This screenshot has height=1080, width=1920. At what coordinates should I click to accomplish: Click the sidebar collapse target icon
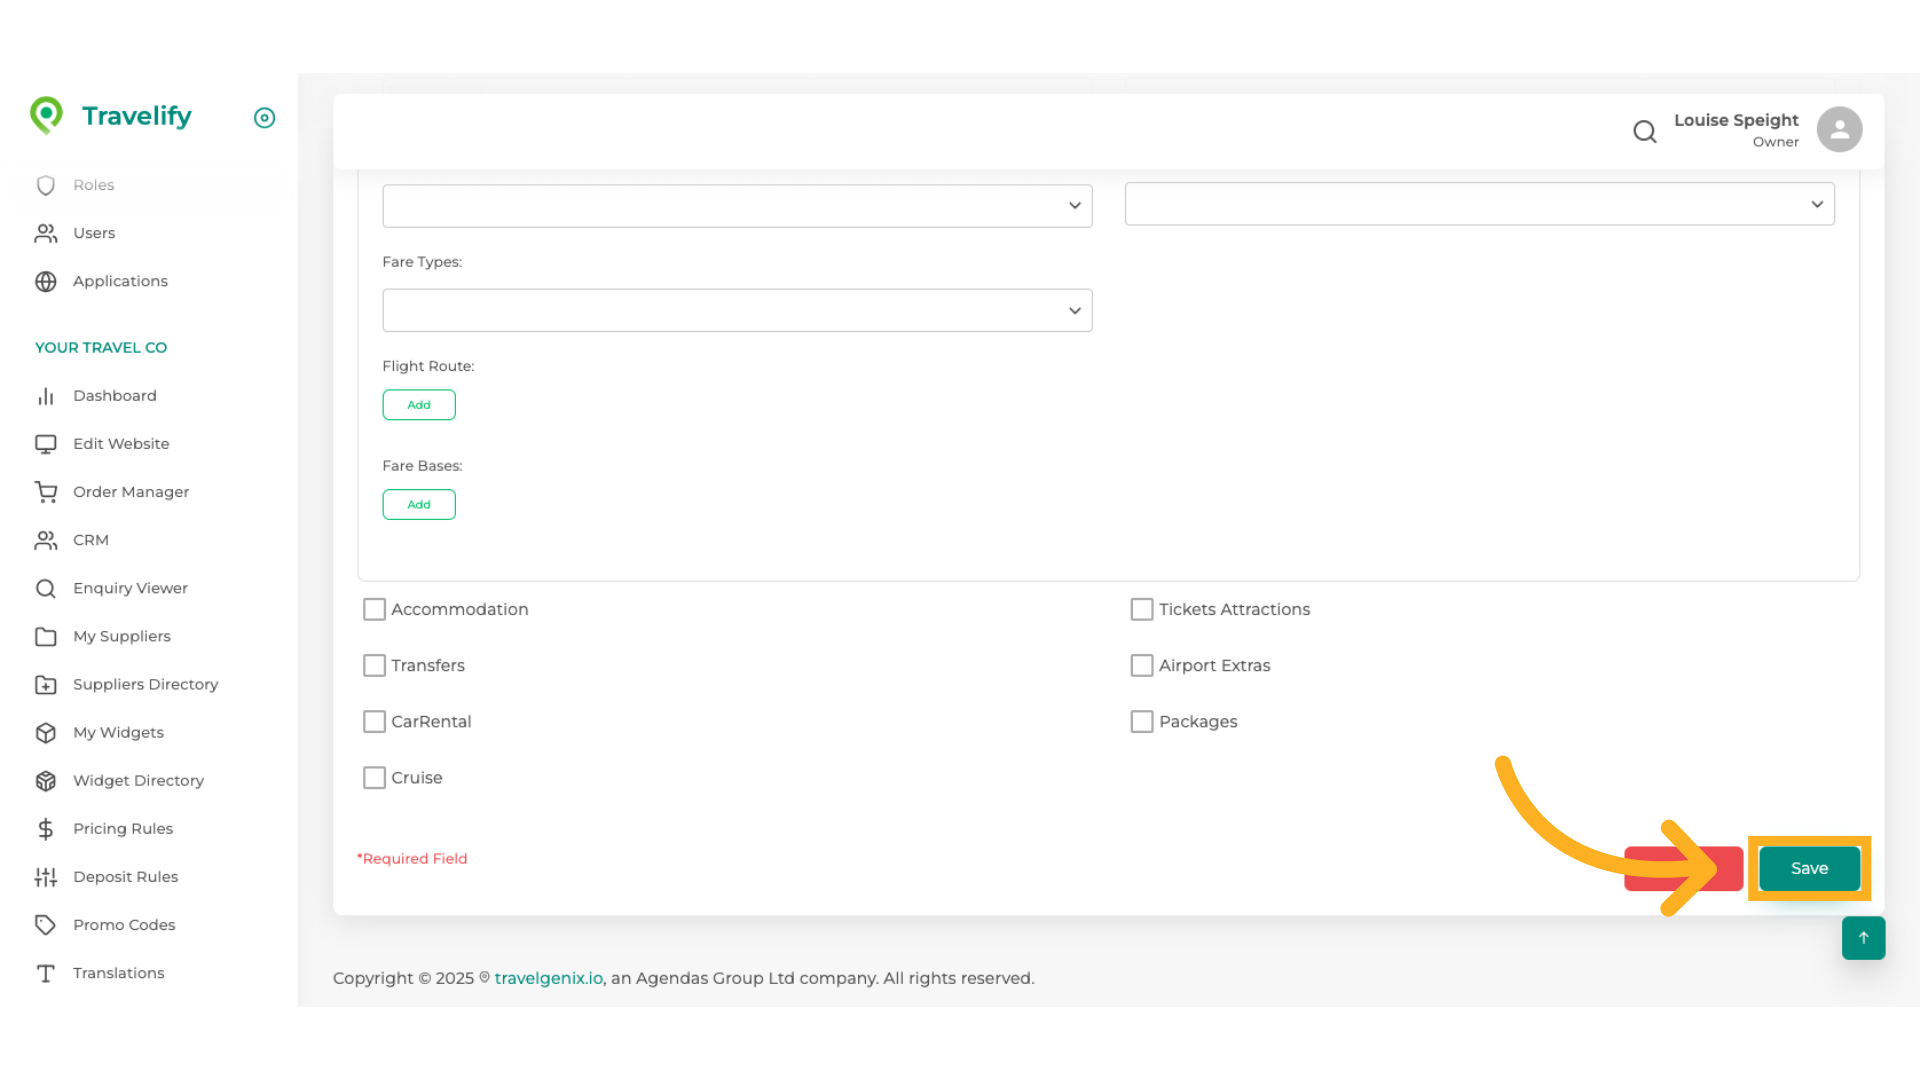[264, 118]
